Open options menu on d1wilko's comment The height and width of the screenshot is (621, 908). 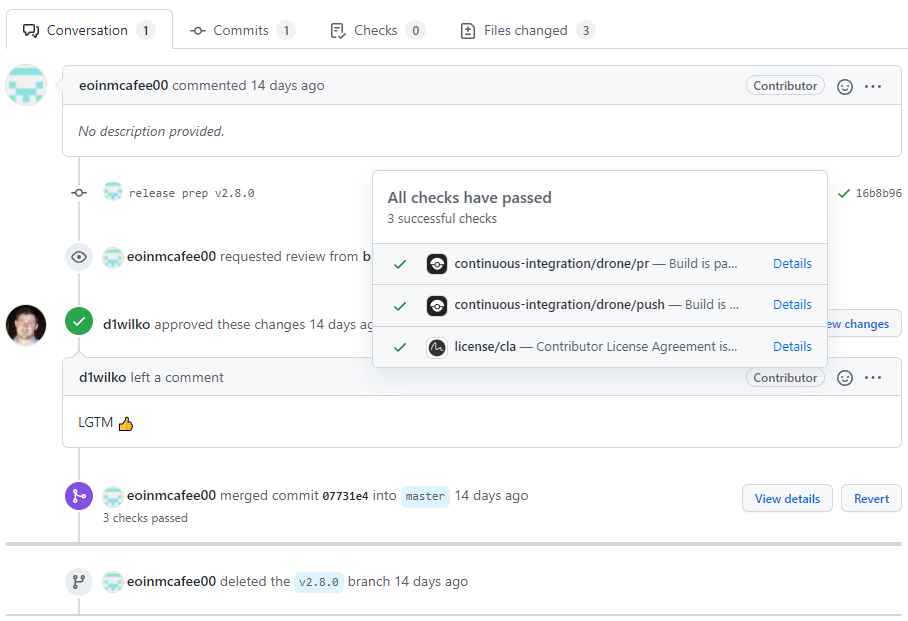tap(873, 378)
